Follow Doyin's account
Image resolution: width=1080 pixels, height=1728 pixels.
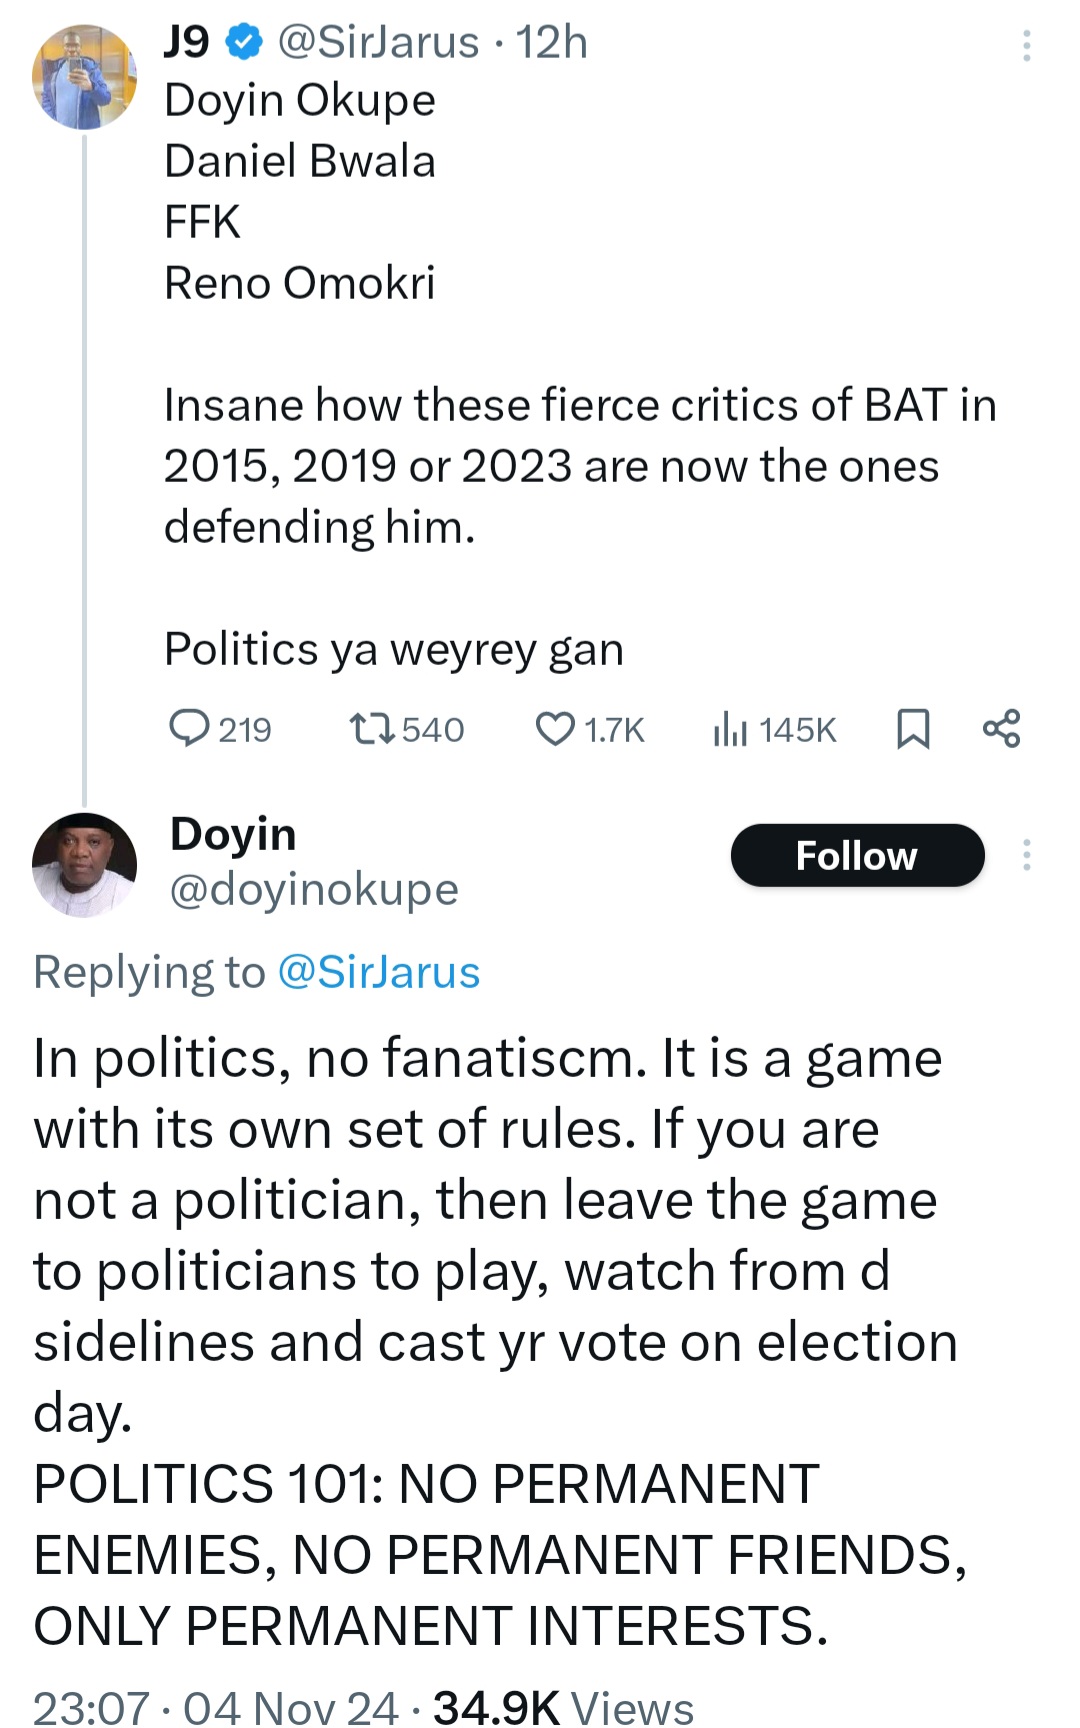[x=857, y=855]
